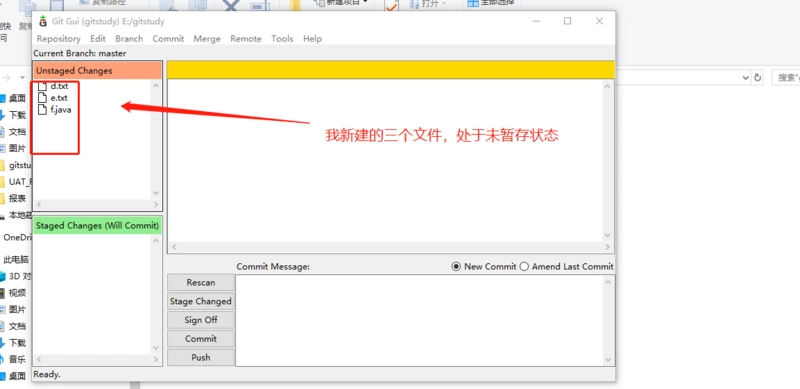Click the diff pane scroll-right arrow
This screenshot has width=800, height=389.
pyautogui.click(x=607, y=247)
